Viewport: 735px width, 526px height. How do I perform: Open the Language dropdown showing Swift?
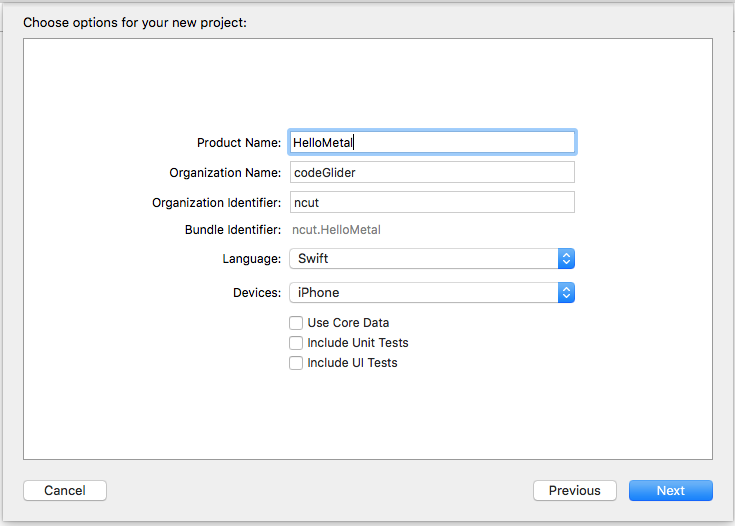click(423, 259)
